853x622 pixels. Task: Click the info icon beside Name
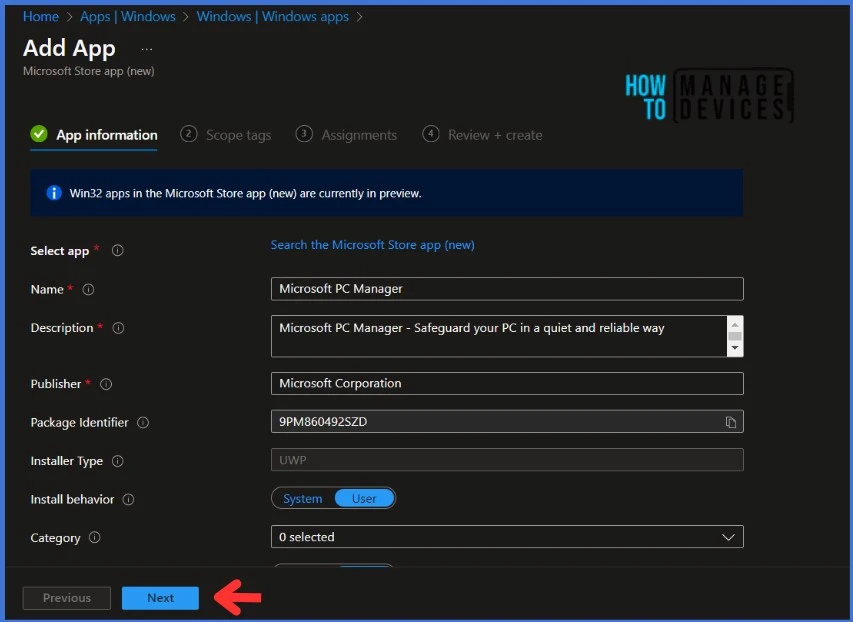point(88,290)
